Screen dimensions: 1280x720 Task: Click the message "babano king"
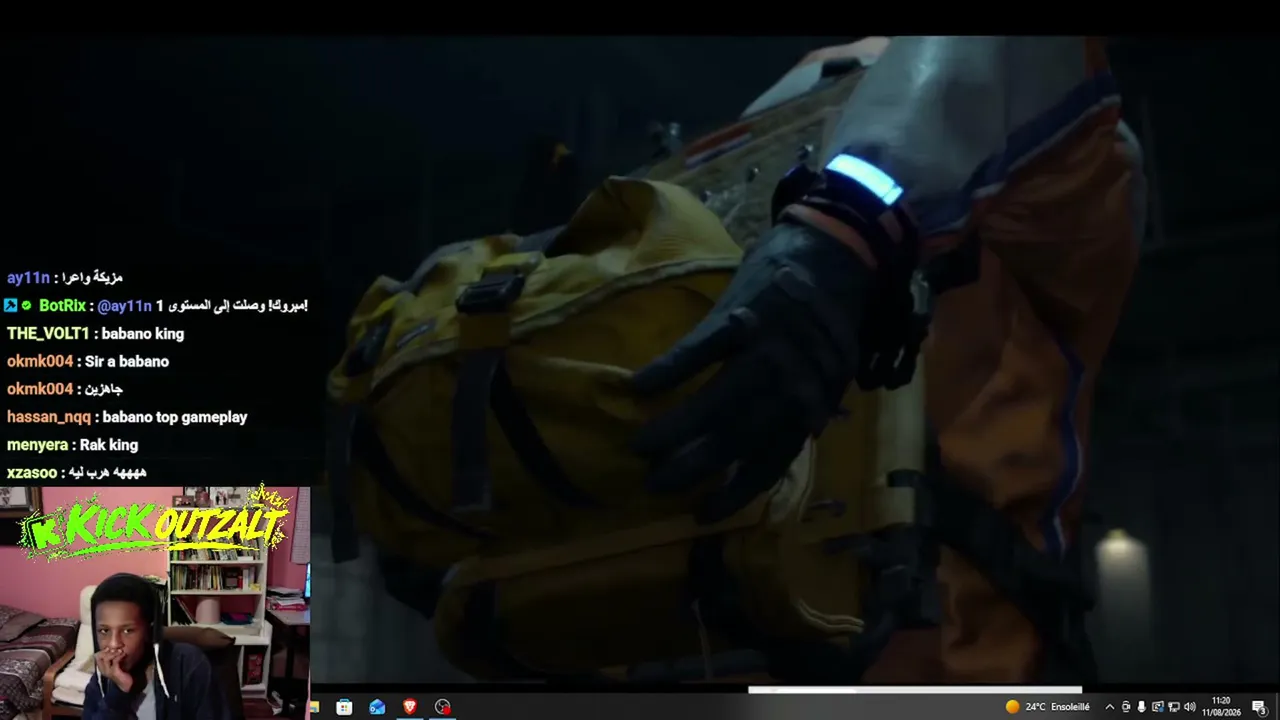pos(143,334)
